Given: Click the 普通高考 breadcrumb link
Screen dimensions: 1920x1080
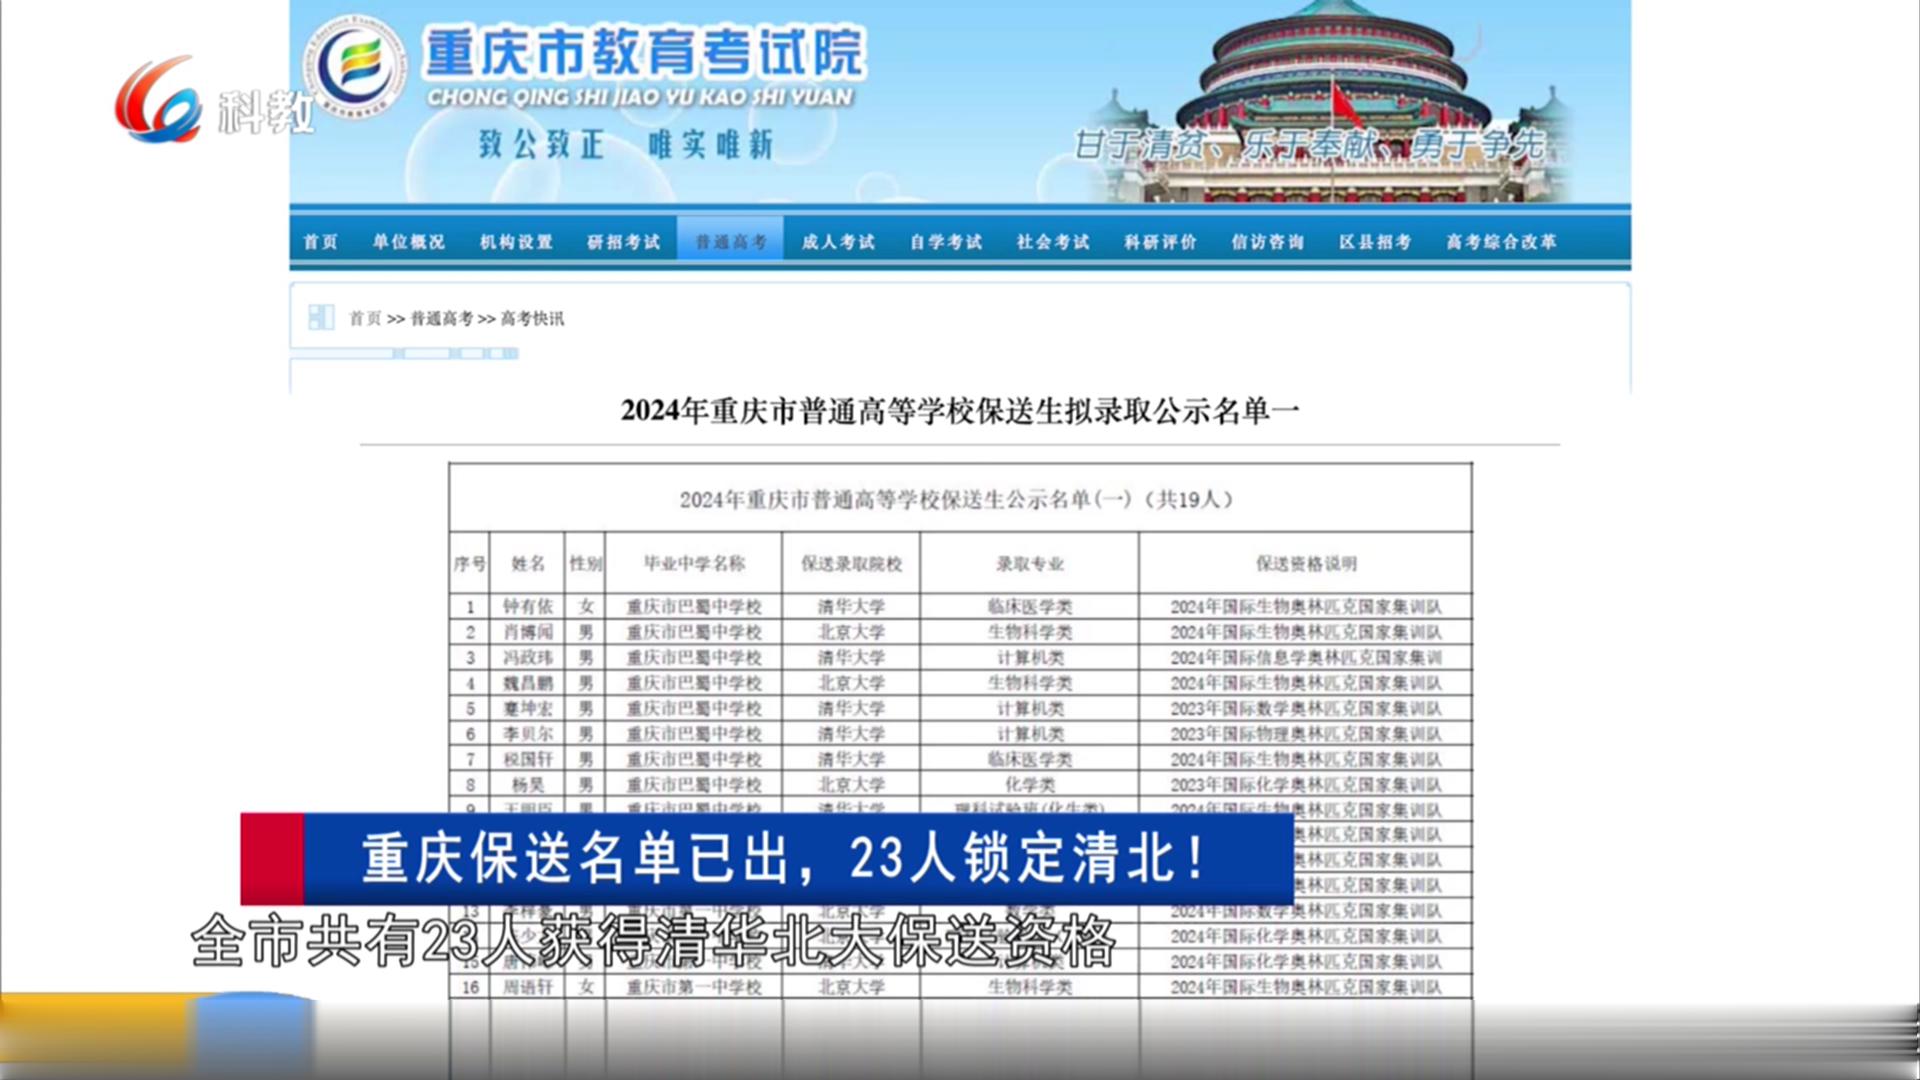Looking at the screenshot, I should 441,319.
